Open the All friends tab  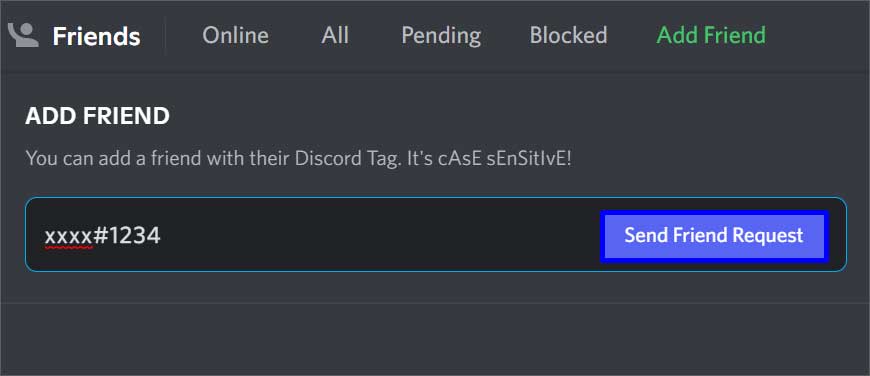click(x=335, y=35)
